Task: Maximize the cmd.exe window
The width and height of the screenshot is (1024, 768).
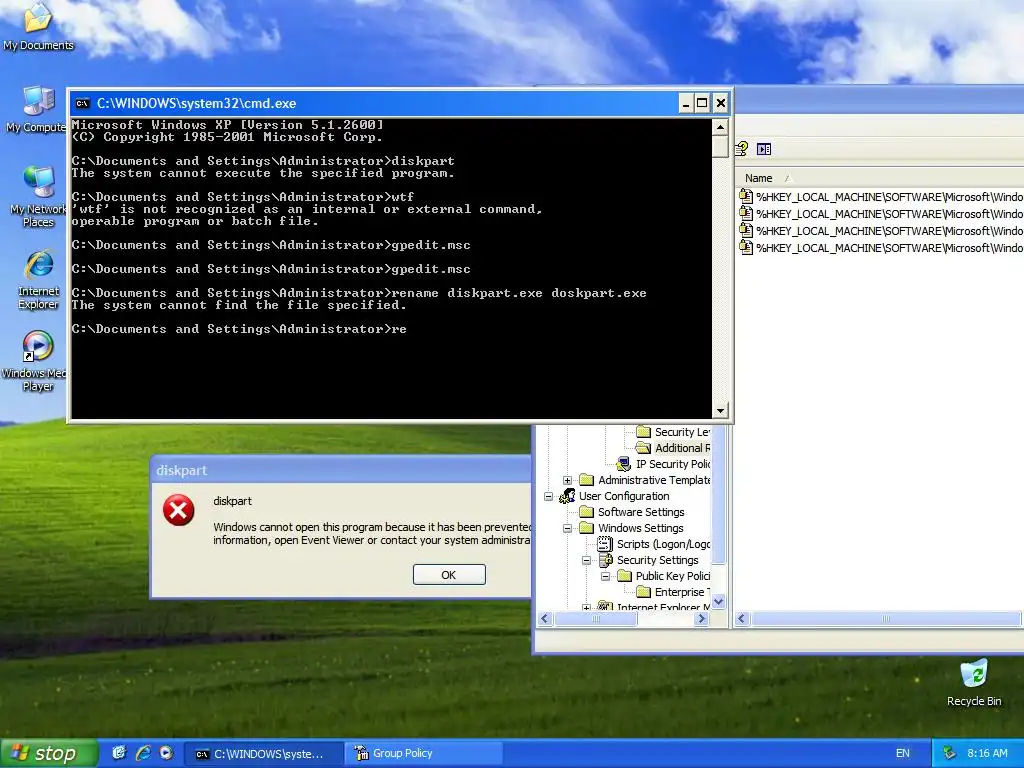Action: point(702,103)
